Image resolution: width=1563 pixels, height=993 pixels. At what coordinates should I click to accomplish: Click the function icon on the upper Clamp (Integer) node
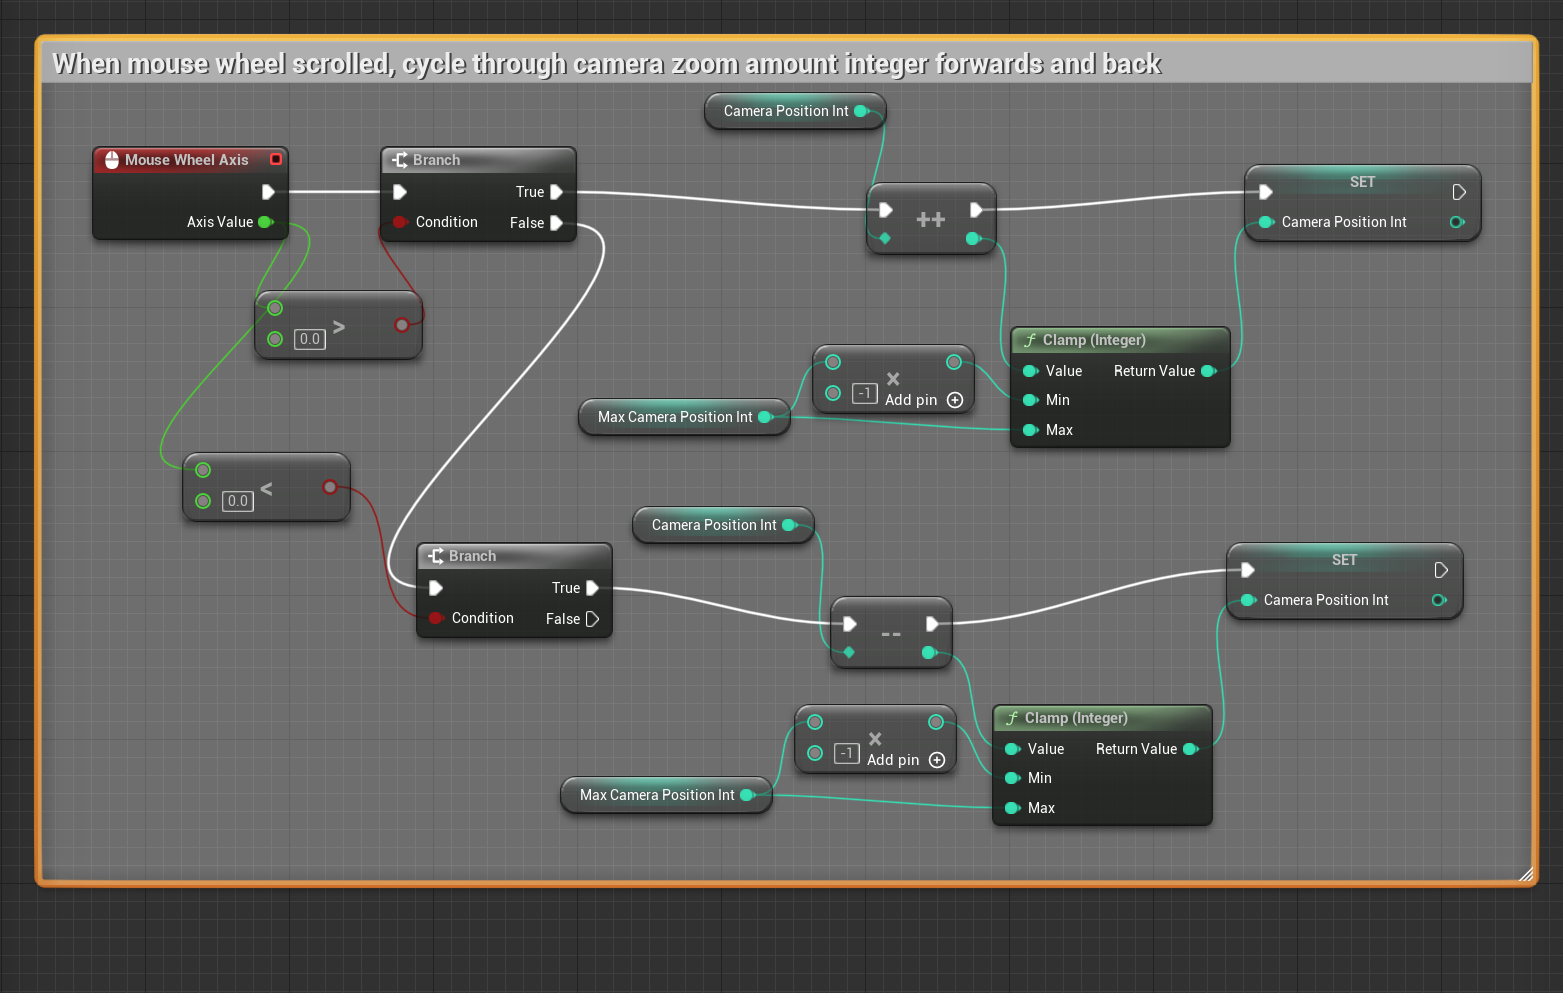(x=1029, y=340)
